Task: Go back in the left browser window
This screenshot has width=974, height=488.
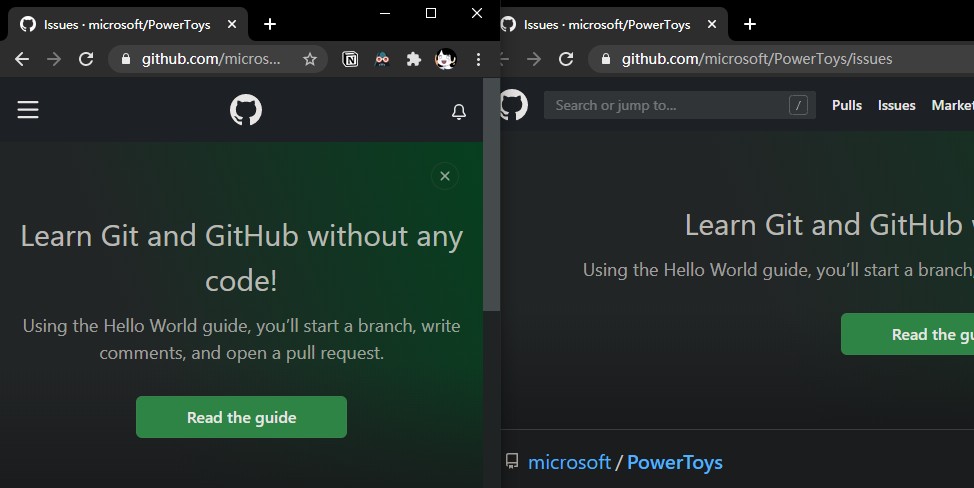Action: [x=22, y=59]
